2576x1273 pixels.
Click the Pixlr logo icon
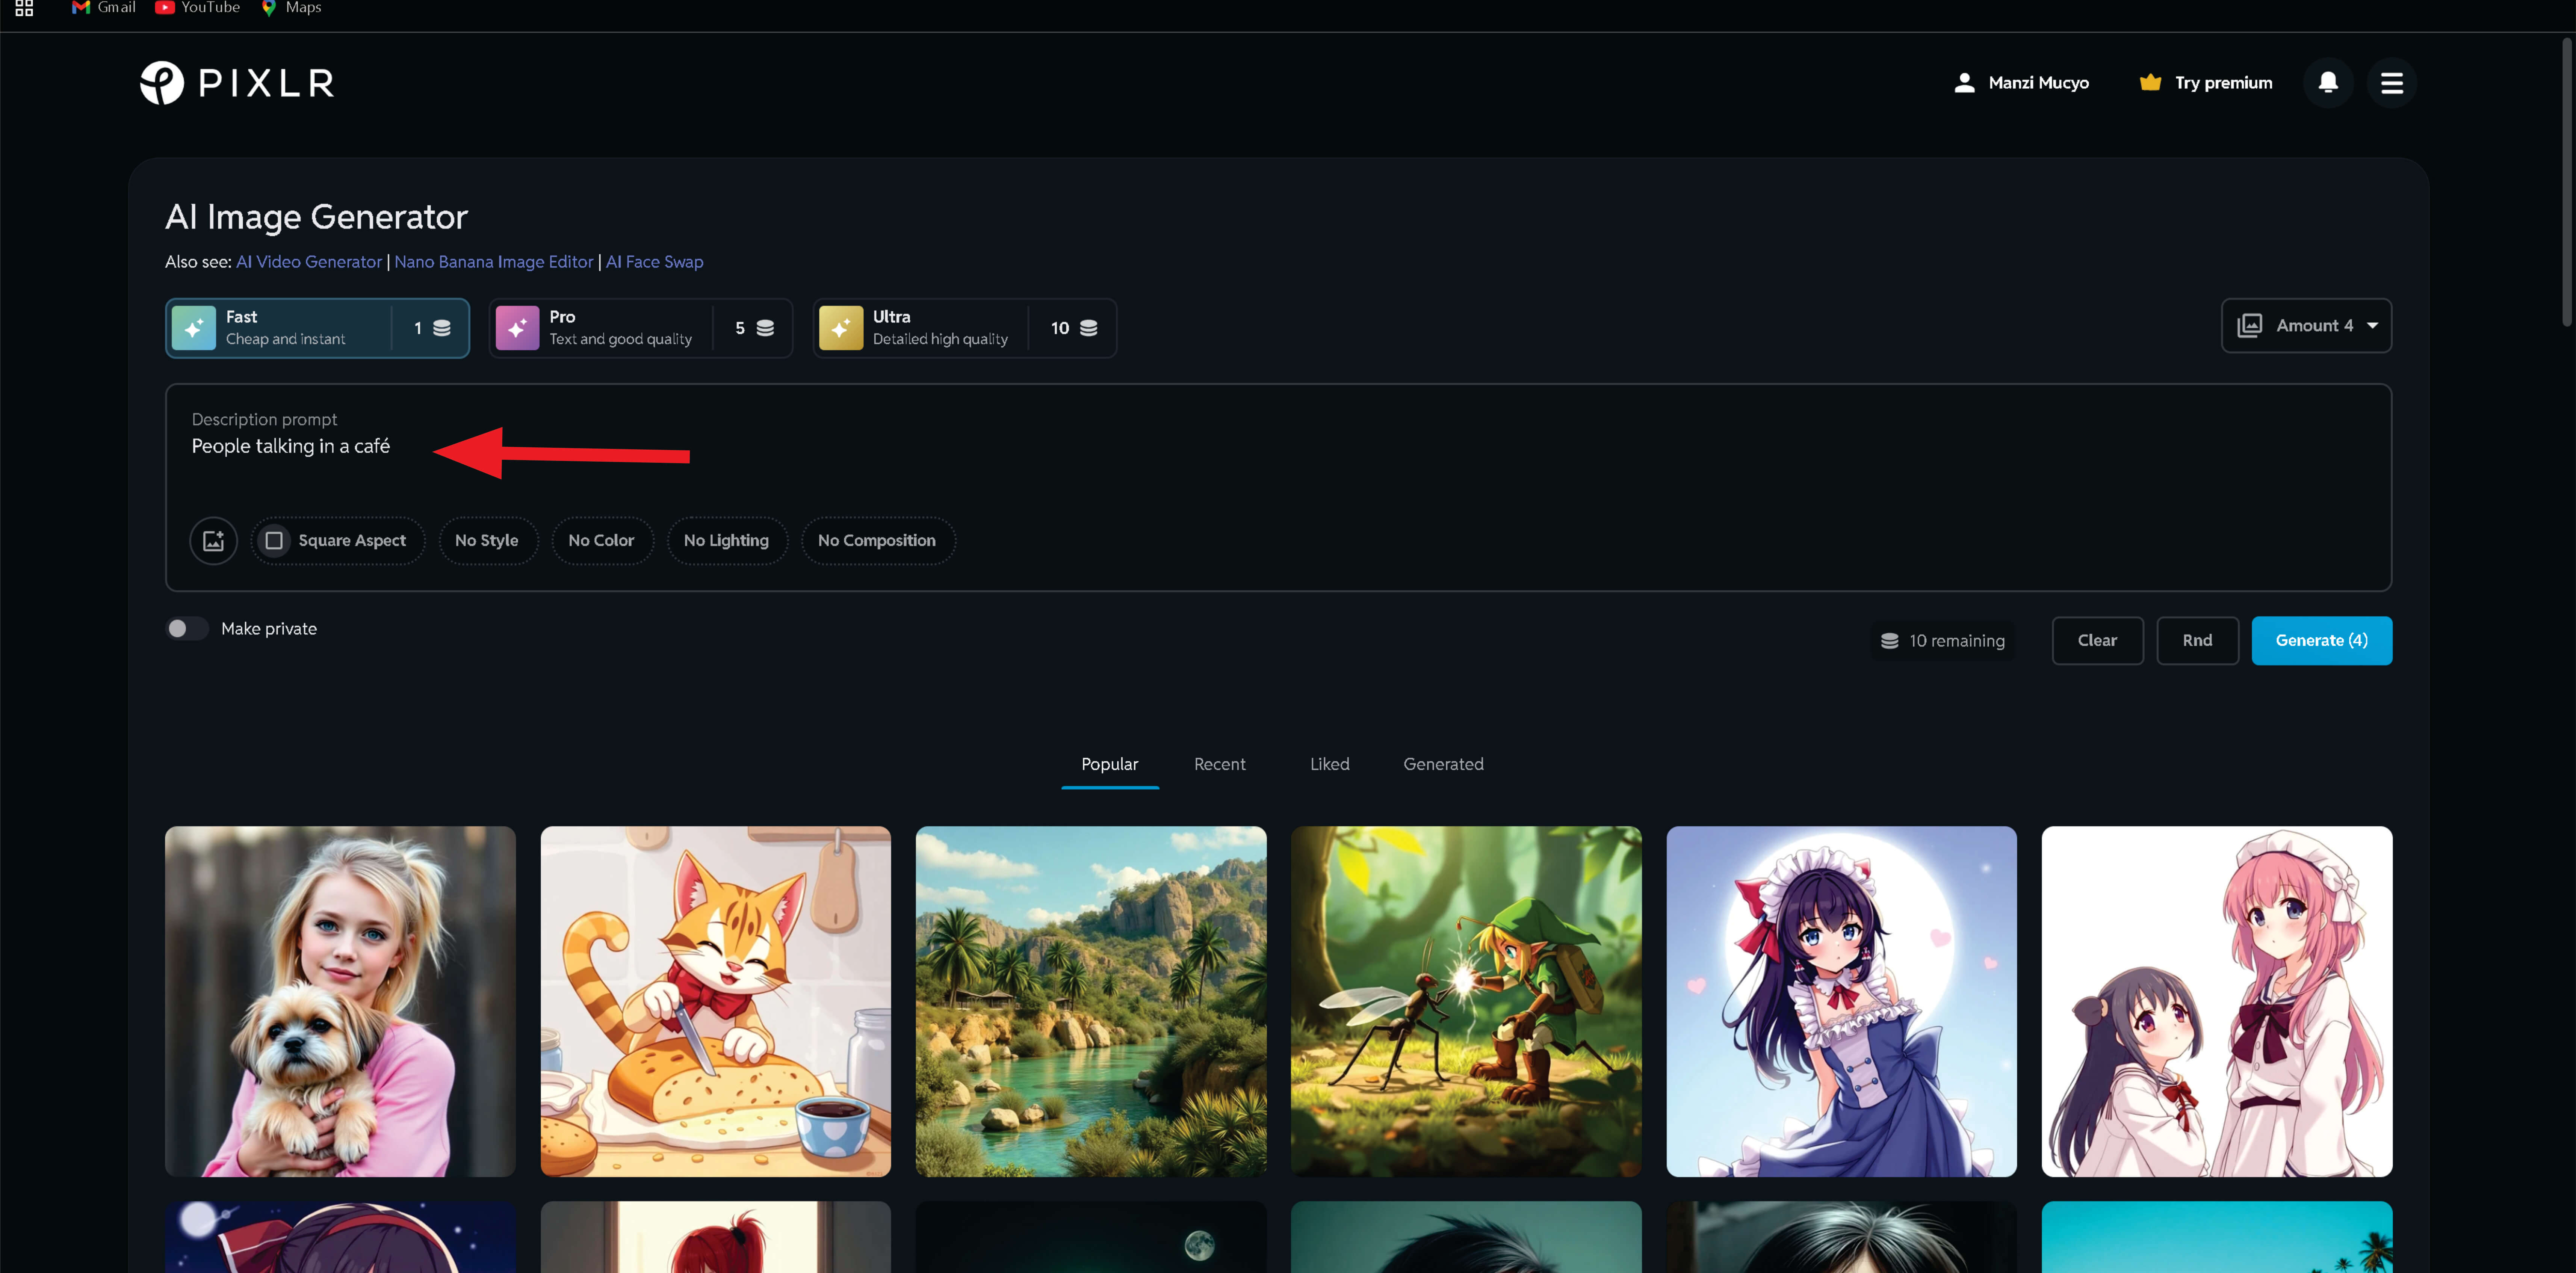[x=162, y=83]
